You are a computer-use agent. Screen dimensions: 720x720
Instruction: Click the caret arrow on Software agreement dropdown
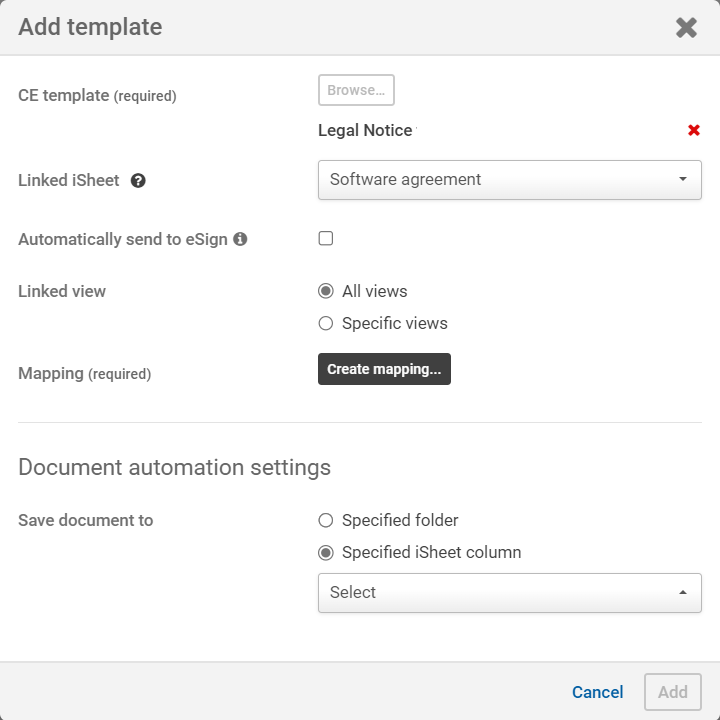pyautogui.click(x=682, y=180)
